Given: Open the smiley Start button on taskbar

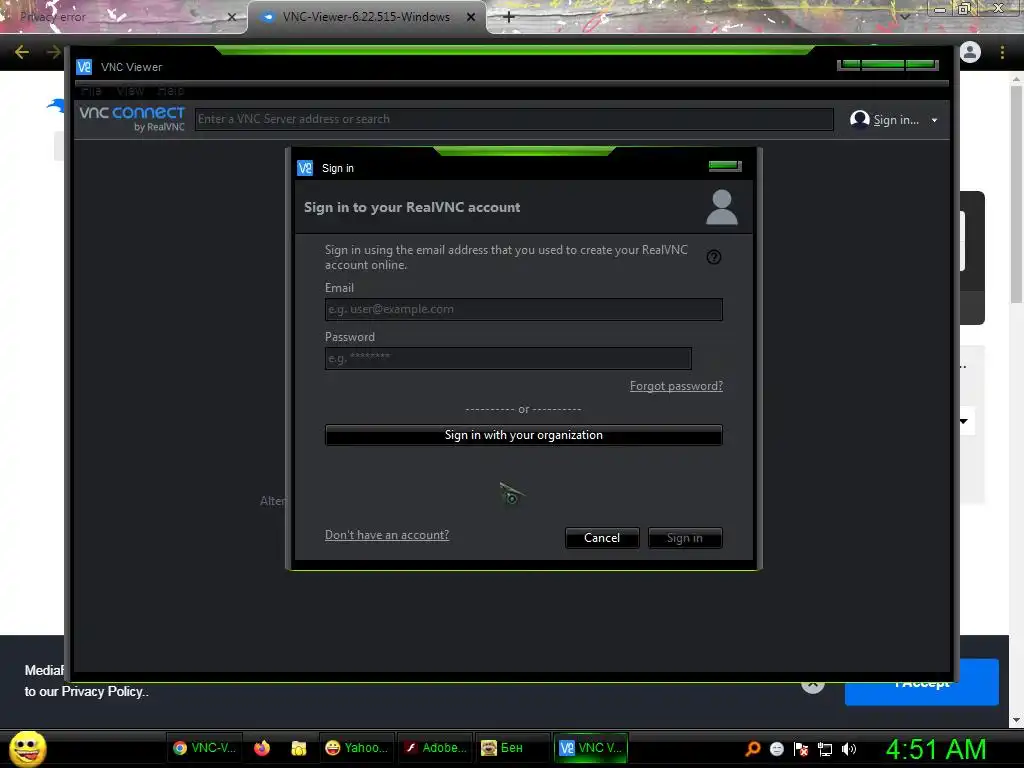Looking at the screenshot, I should pos(27,748).
